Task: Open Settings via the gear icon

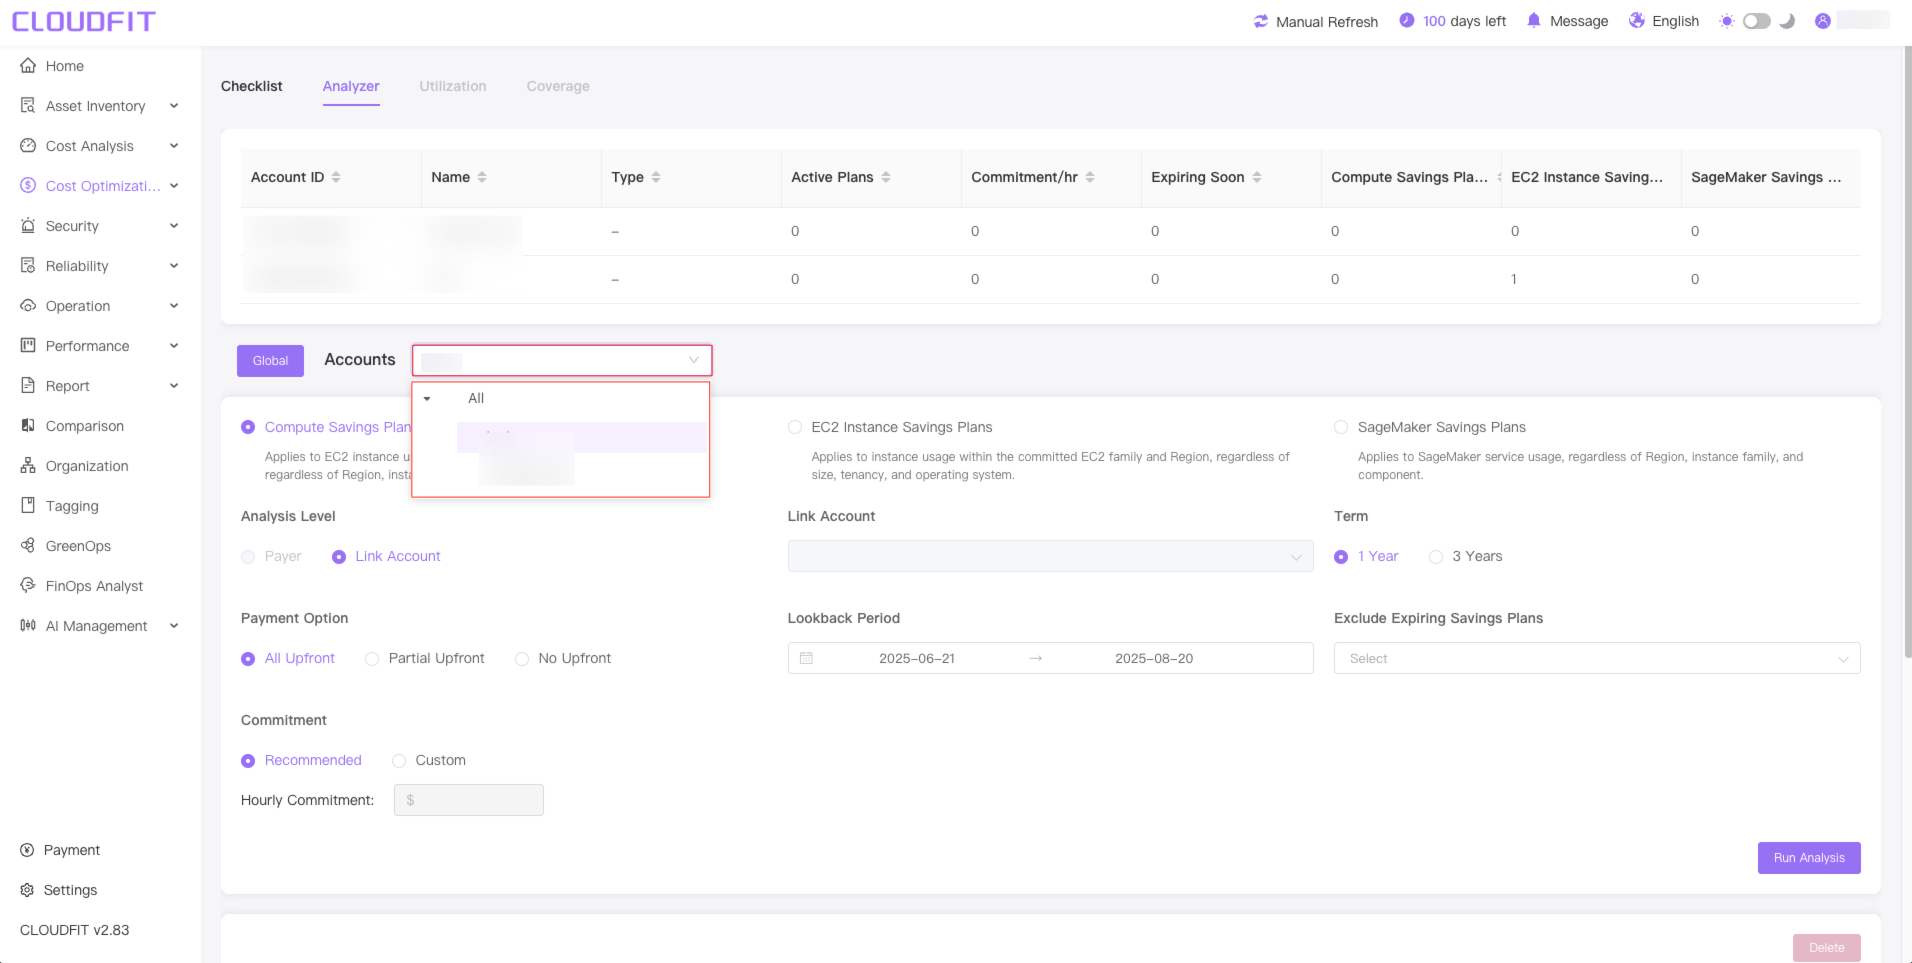Action: tap(27, 890)
